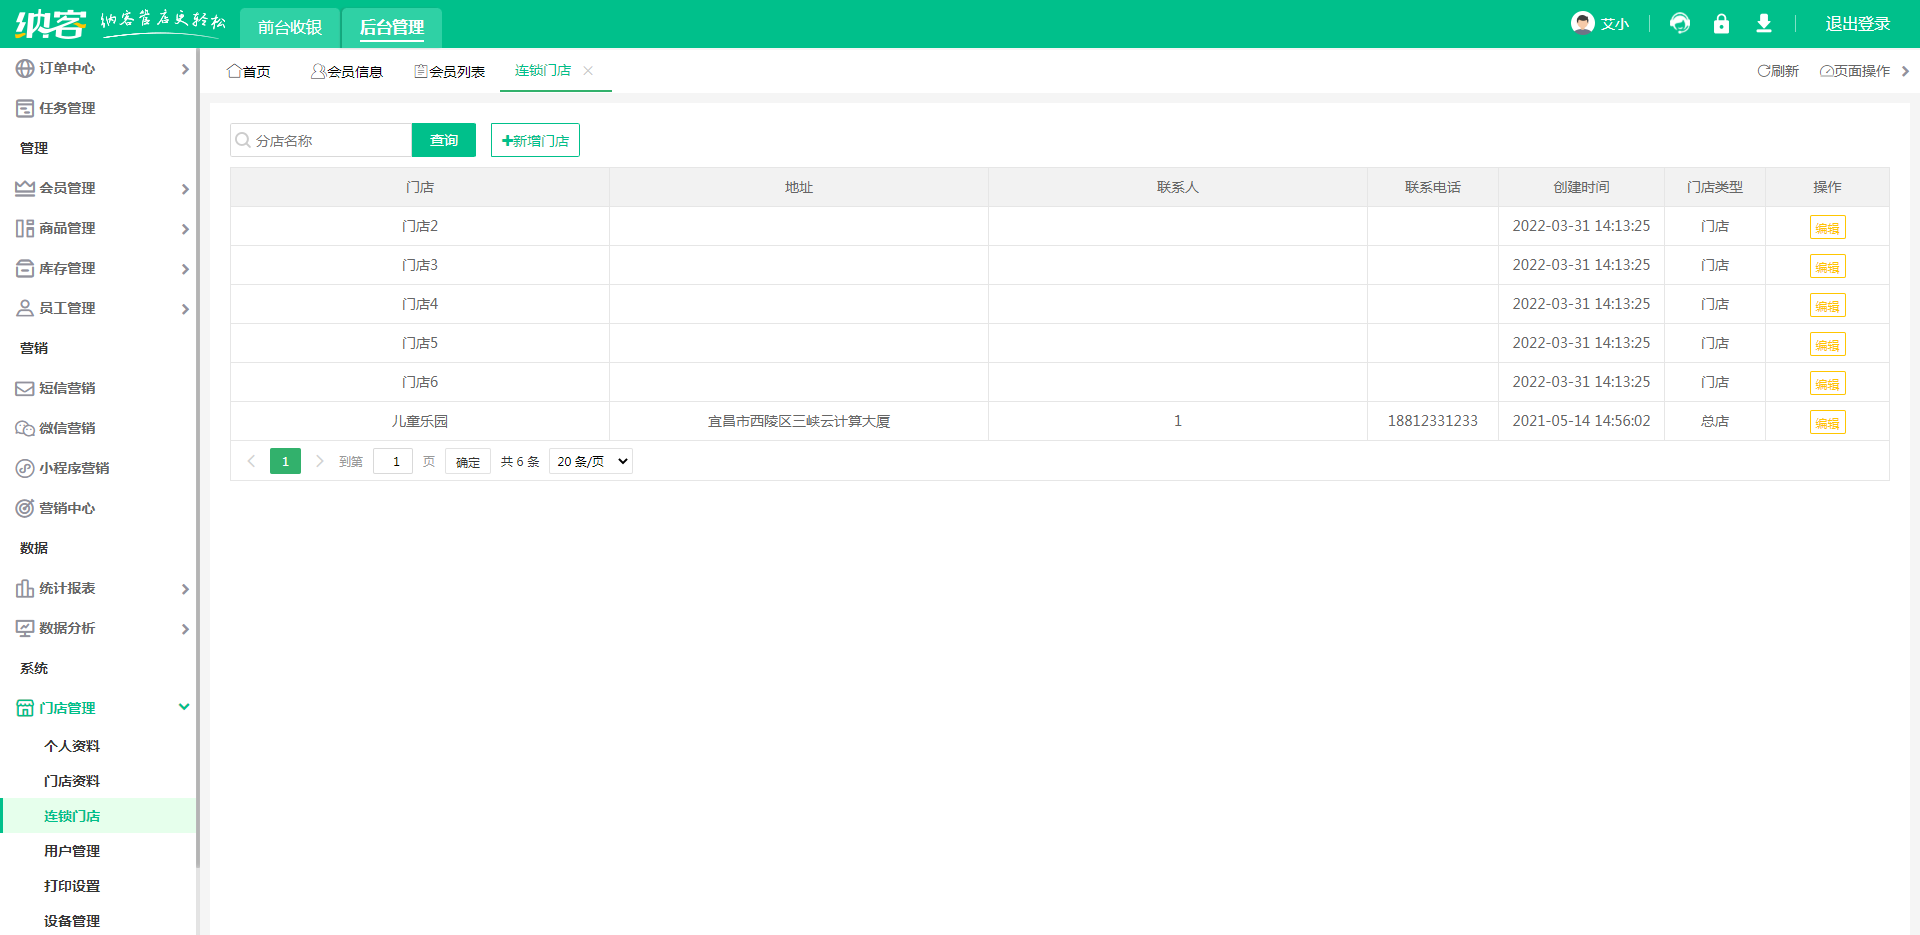Click the customer service headset icon
Image resolution: width=1920 pixels, height=935 pixels.
pyautogui.click(x=1679, y=22)
